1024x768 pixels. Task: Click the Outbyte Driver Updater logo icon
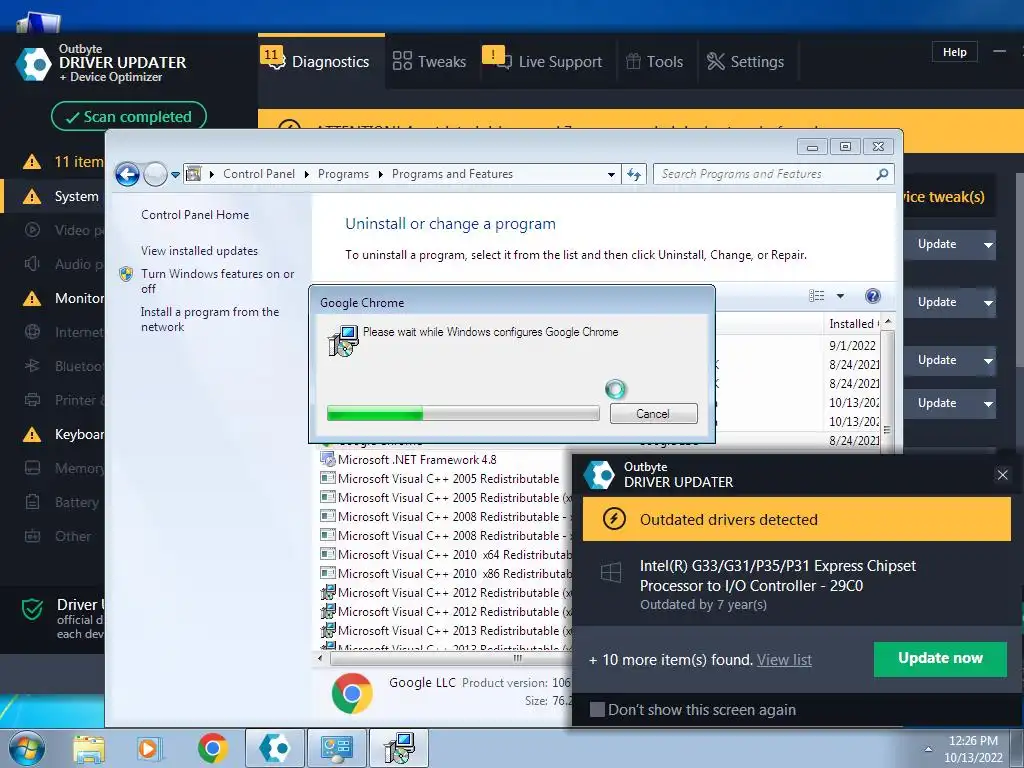[x=33, y=64]
